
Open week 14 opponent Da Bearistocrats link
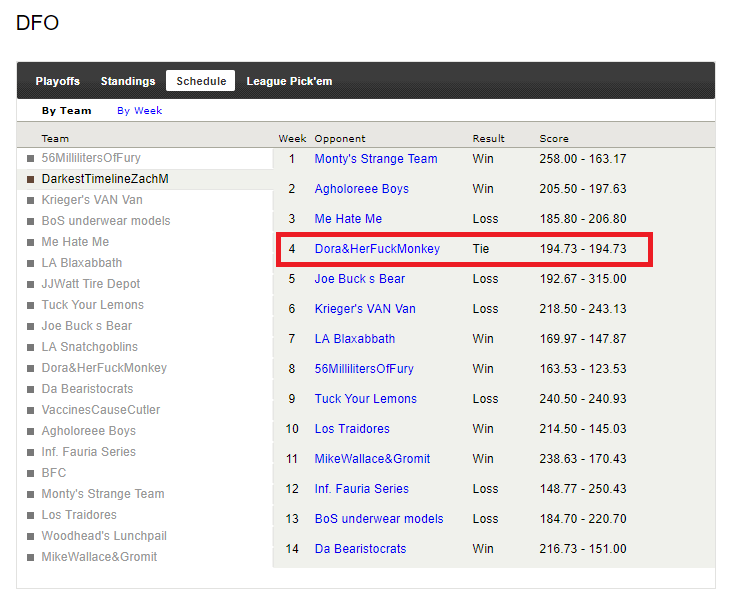[360, 549]
